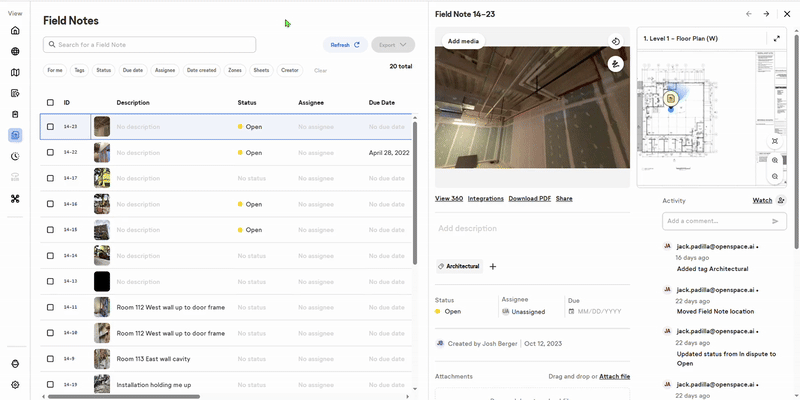Open the Sheets filter

point(262,70)
